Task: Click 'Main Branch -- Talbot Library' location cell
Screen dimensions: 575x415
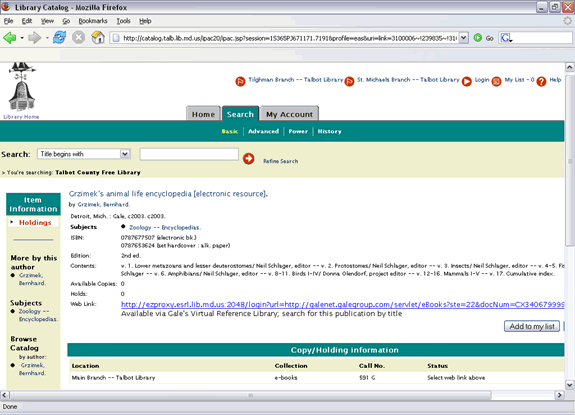Action: point(113,377)
